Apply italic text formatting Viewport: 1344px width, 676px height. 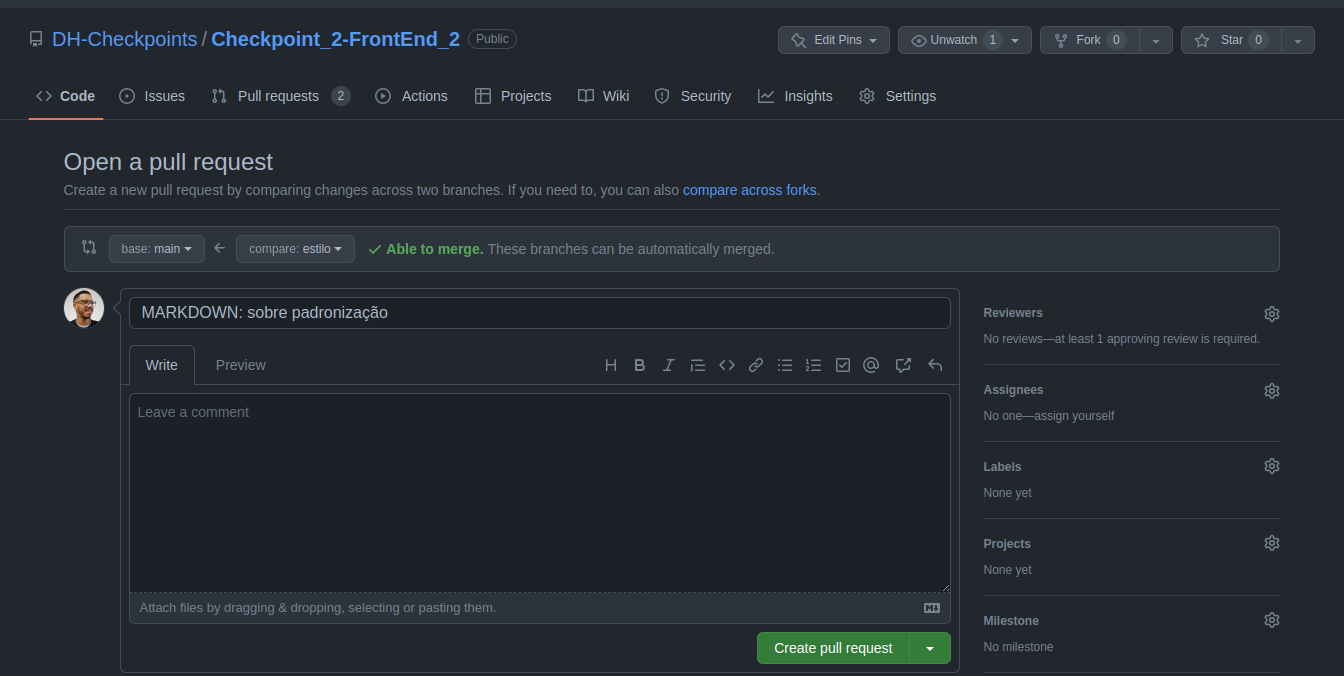tap(669, 365)
